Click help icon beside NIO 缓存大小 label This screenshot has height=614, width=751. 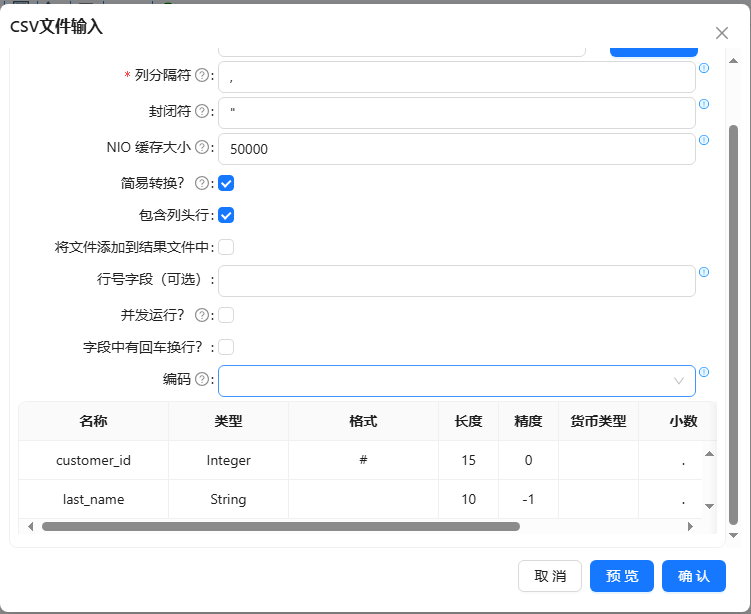coord(202,148)
